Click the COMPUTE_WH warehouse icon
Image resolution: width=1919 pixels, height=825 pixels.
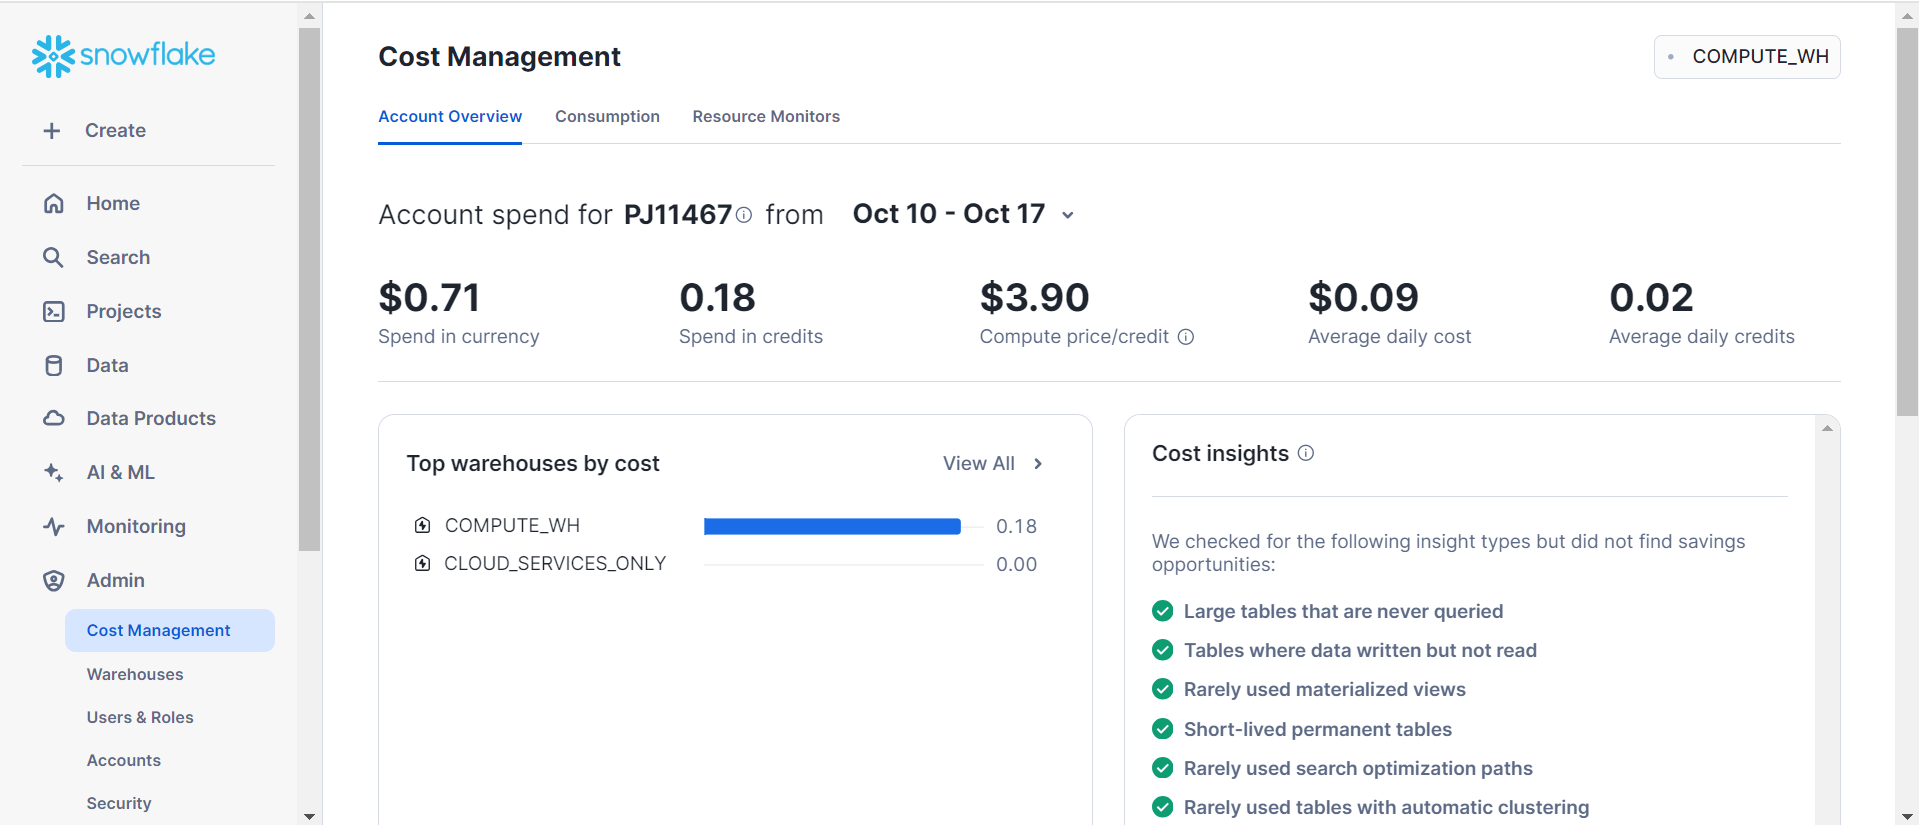click(x=423, y=525)
